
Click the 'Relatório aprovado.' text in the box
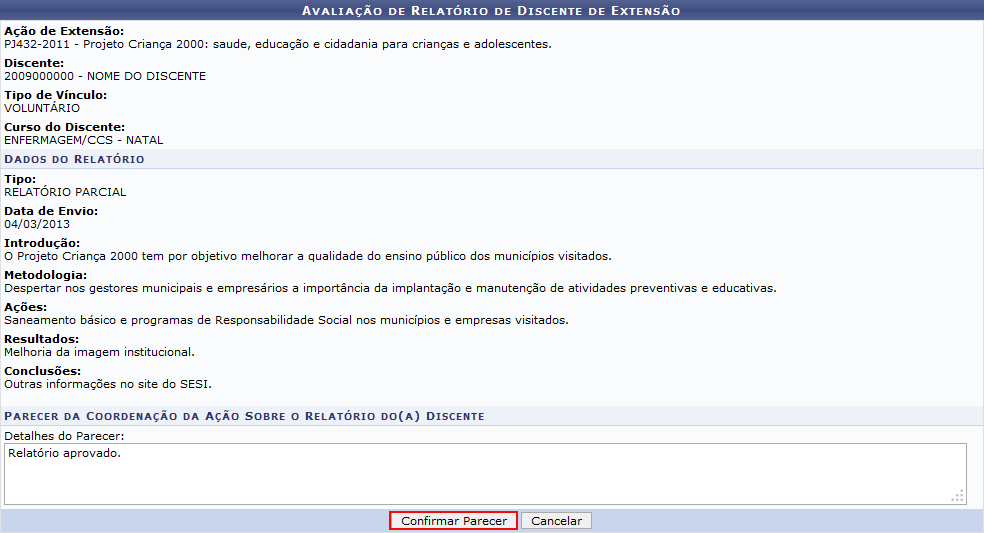click(64, 453)
